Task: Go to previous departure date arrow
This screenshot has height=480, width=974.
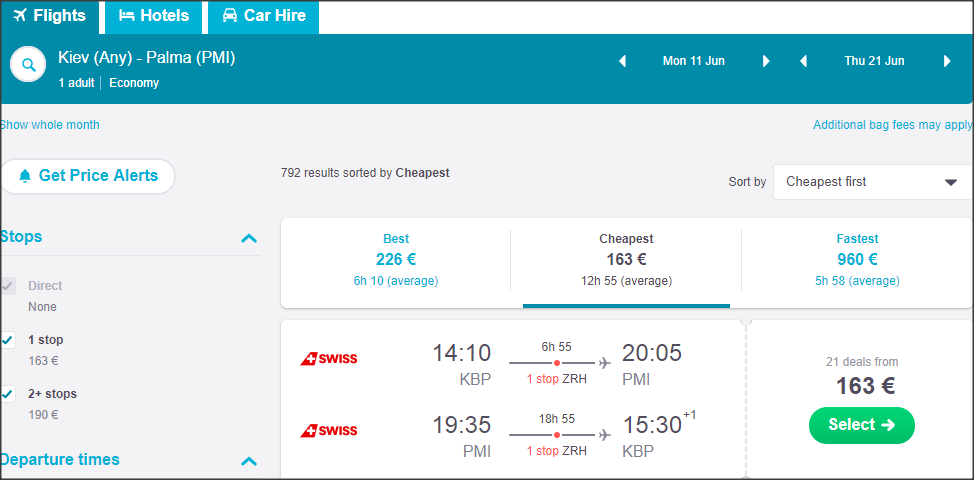Action: [x=622, y=61]
